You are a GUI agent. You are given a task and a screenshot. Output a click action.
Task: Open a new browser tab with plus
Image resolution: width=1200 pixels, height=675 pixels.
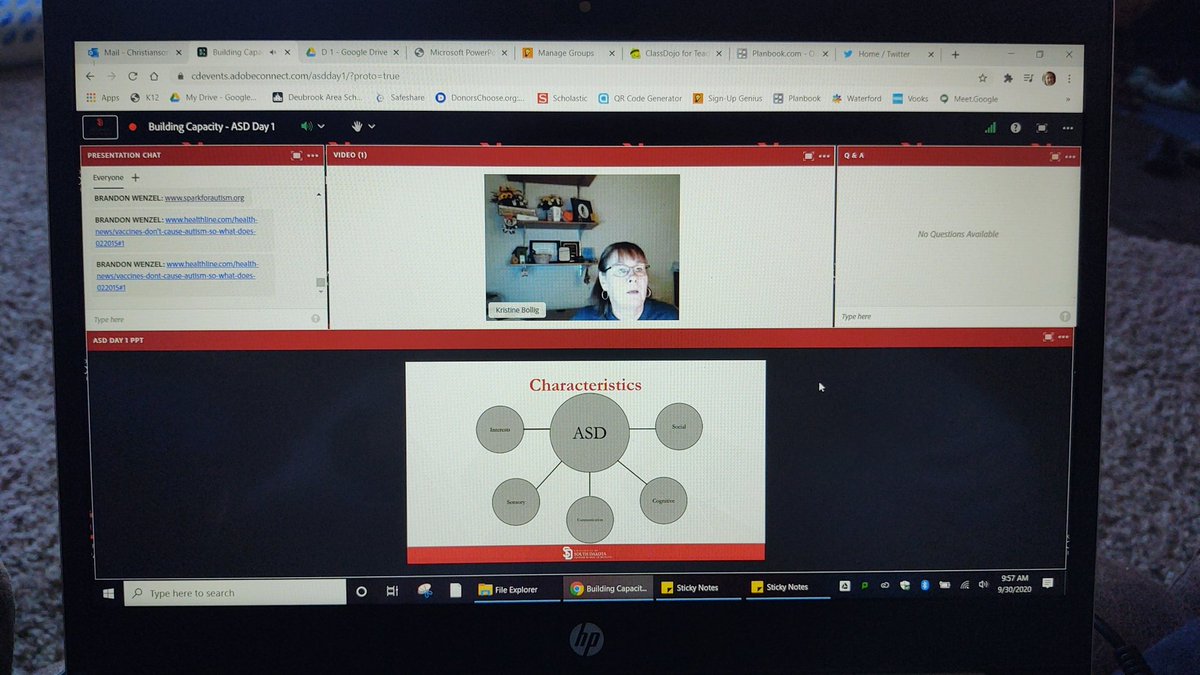click(955, 55)
